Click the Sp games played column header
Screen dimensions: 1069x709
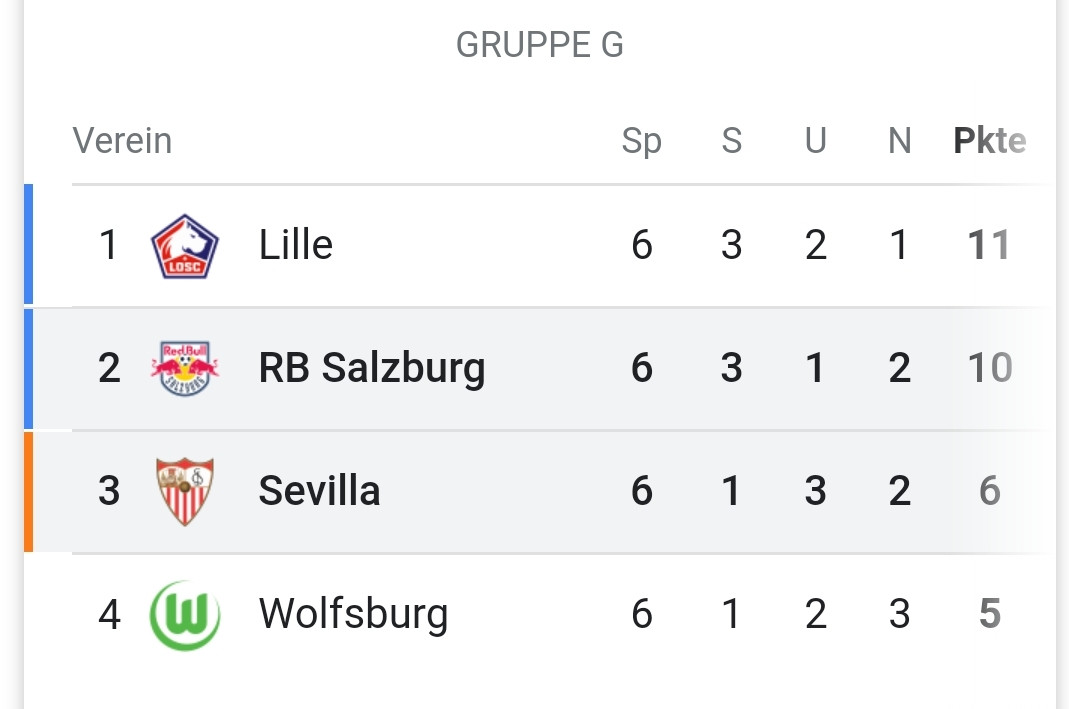click(641, 141)
